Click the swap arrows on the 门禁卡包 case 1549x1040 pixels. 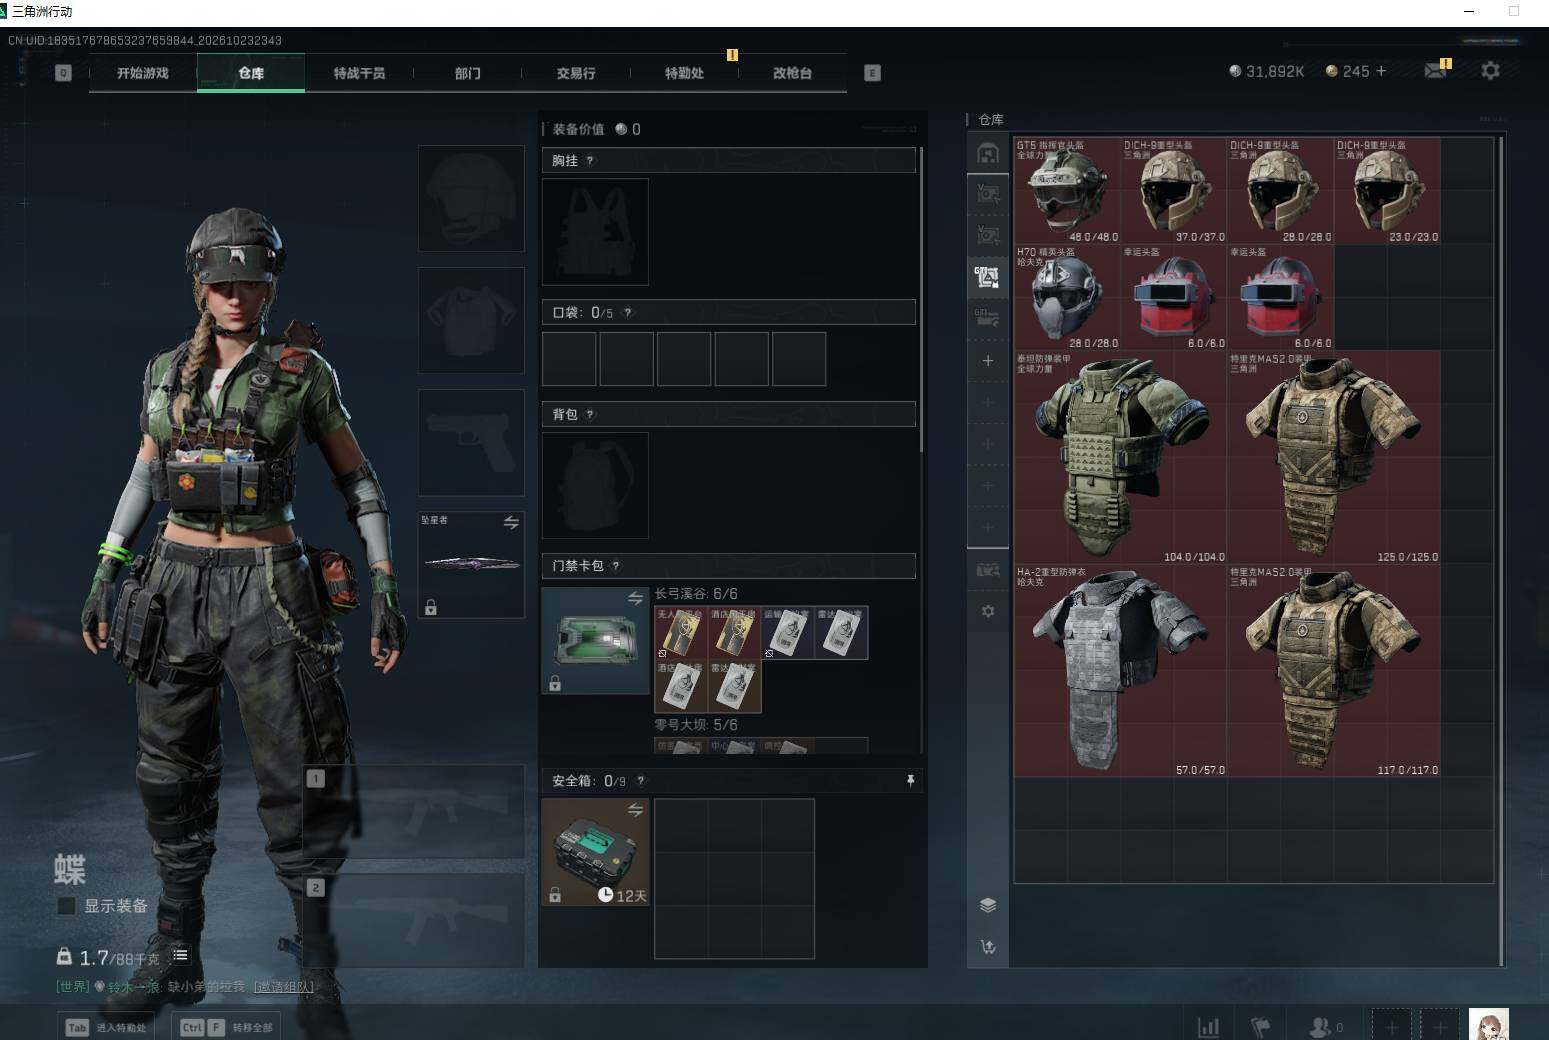(x=635, y=598)
